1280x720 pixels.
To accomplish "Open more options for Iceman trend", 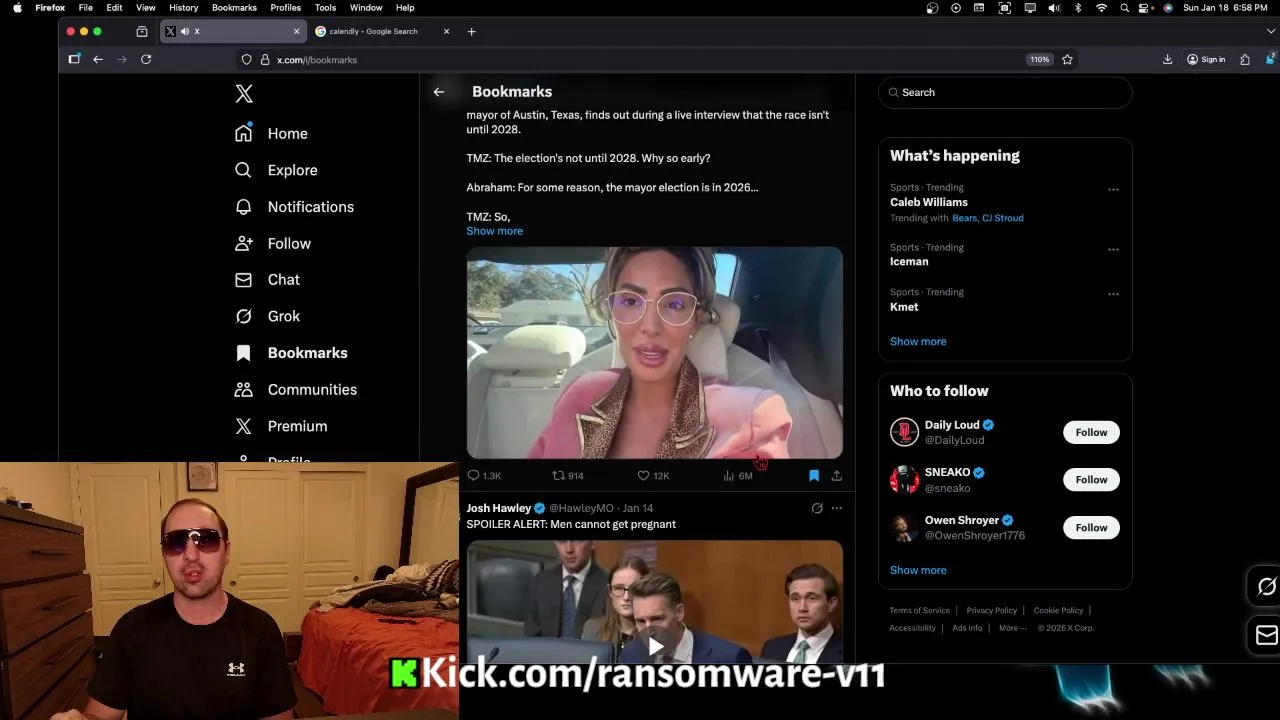I will 1113,249.
